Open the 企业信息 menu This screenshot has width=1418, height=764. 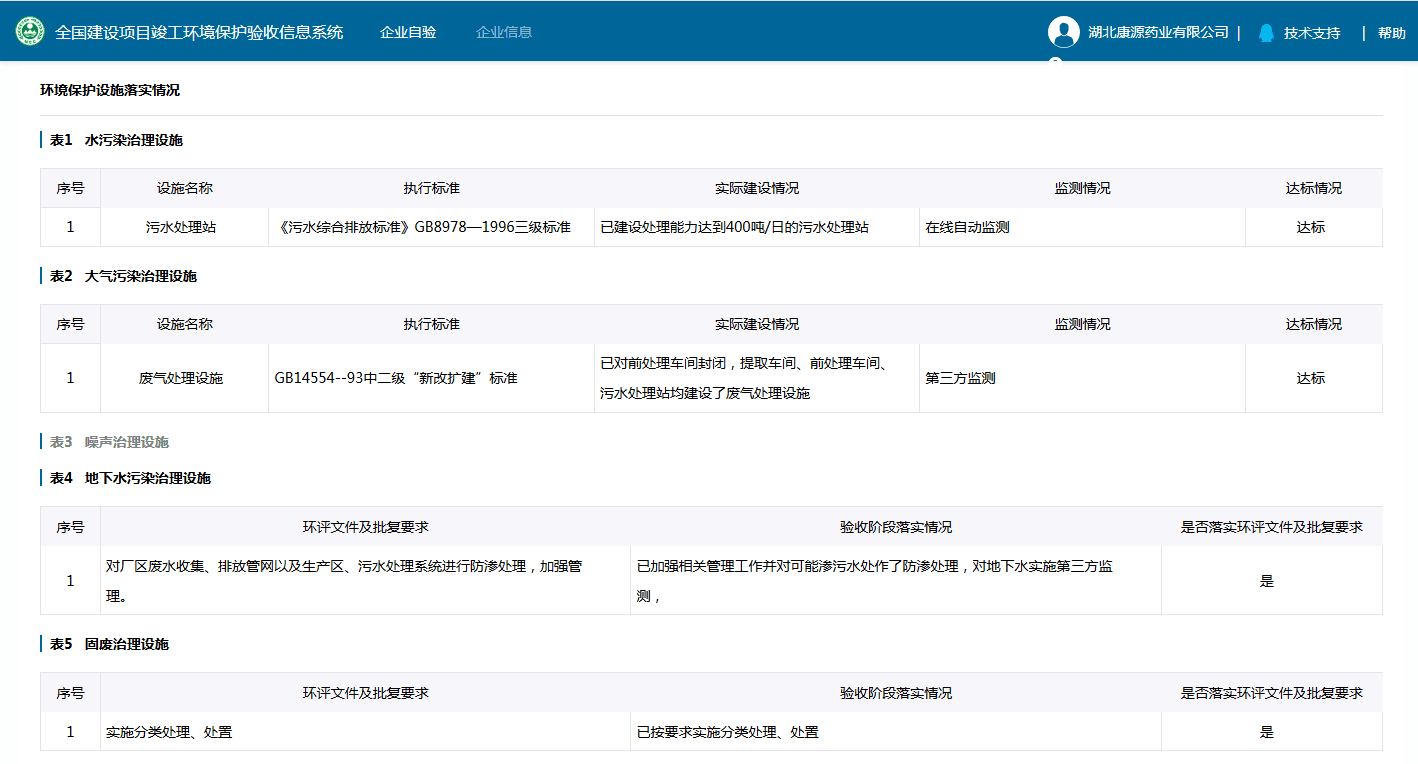[x=504, y=32]
